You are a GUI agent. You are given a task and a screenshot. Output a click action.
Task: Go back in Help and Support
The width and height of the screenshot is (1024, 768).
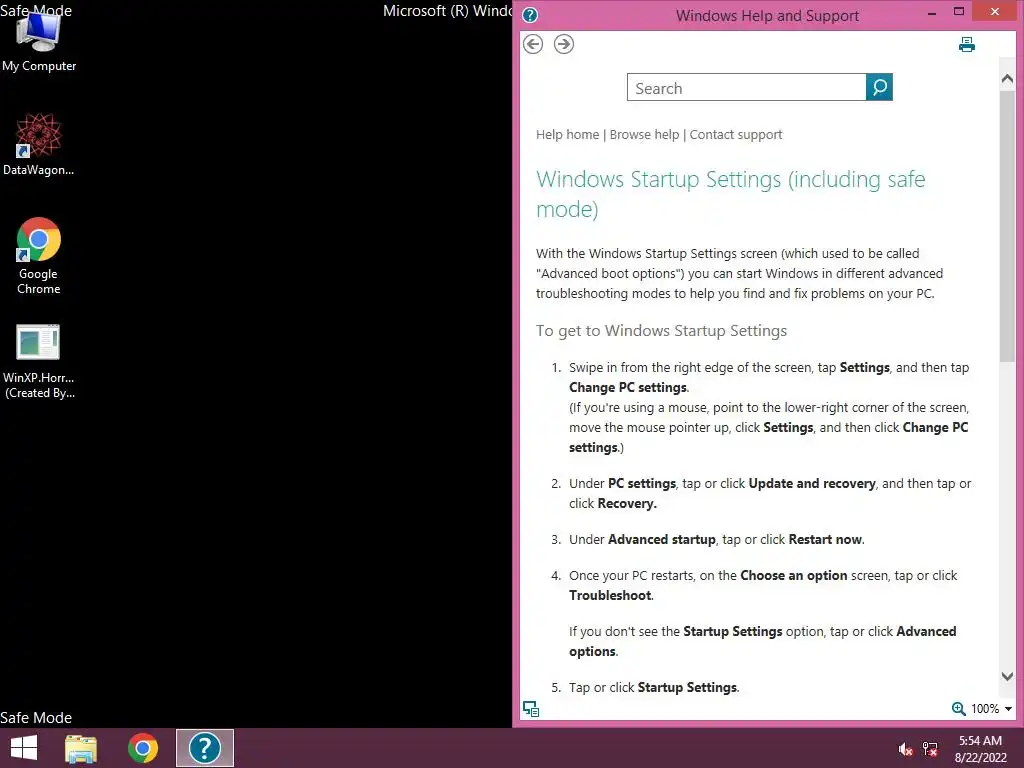point(533,44)
